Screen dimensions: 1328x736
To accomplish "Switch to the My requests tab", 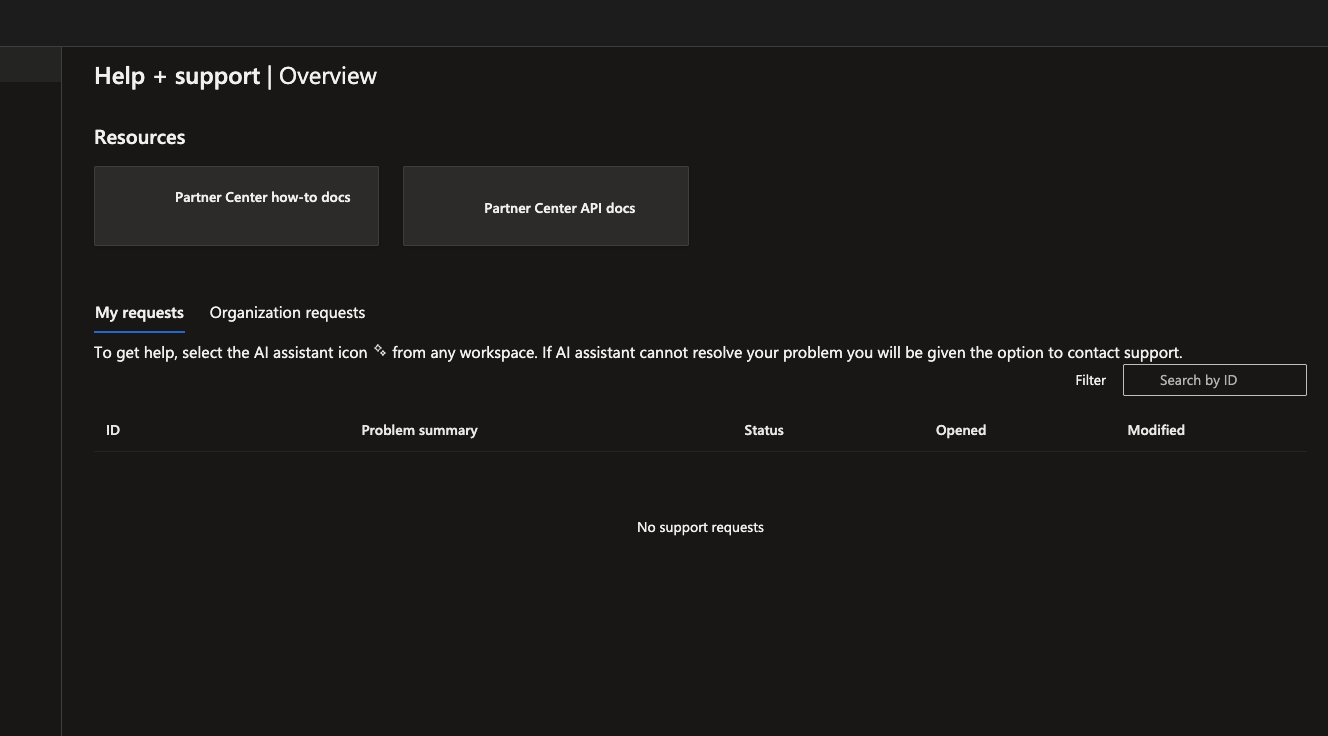I will pyautogui.click(x=139, y=313).
